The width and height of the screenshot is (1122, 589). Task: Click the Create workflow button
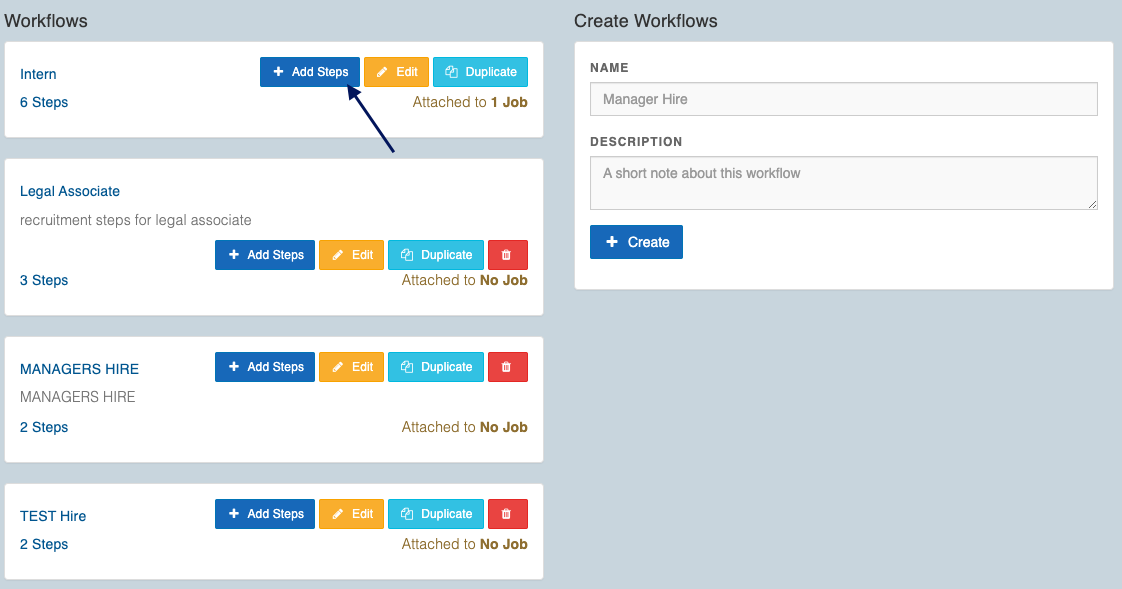tap(636, 242)
